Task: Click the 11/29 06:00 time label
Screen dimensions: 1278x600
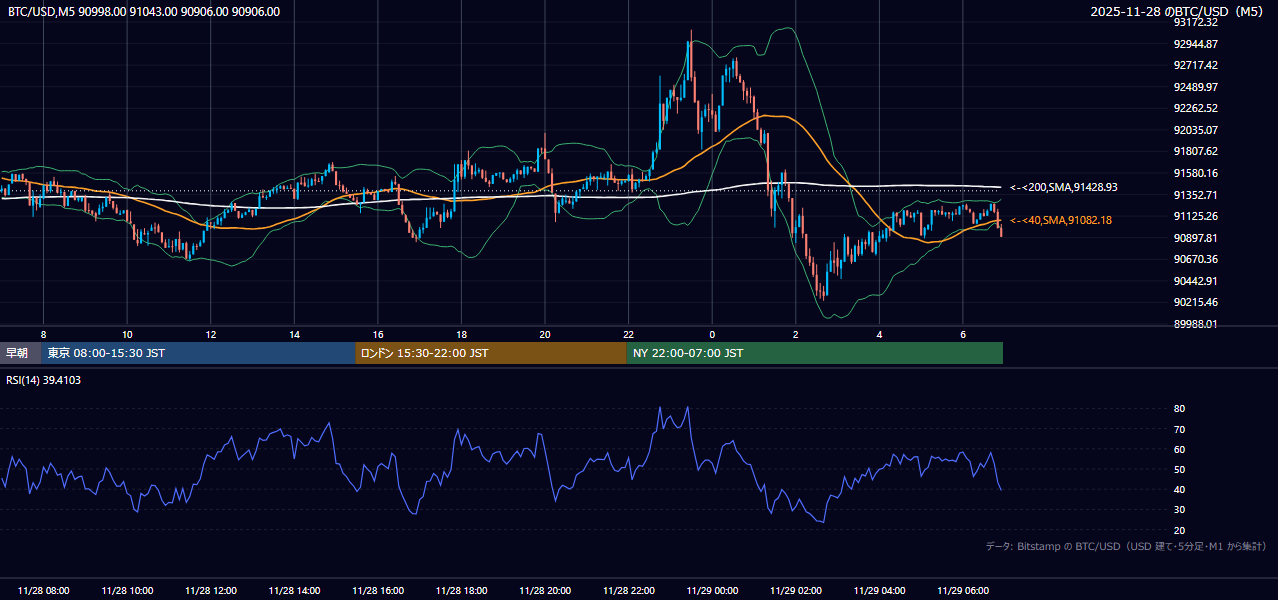Action: coord(963,591)
